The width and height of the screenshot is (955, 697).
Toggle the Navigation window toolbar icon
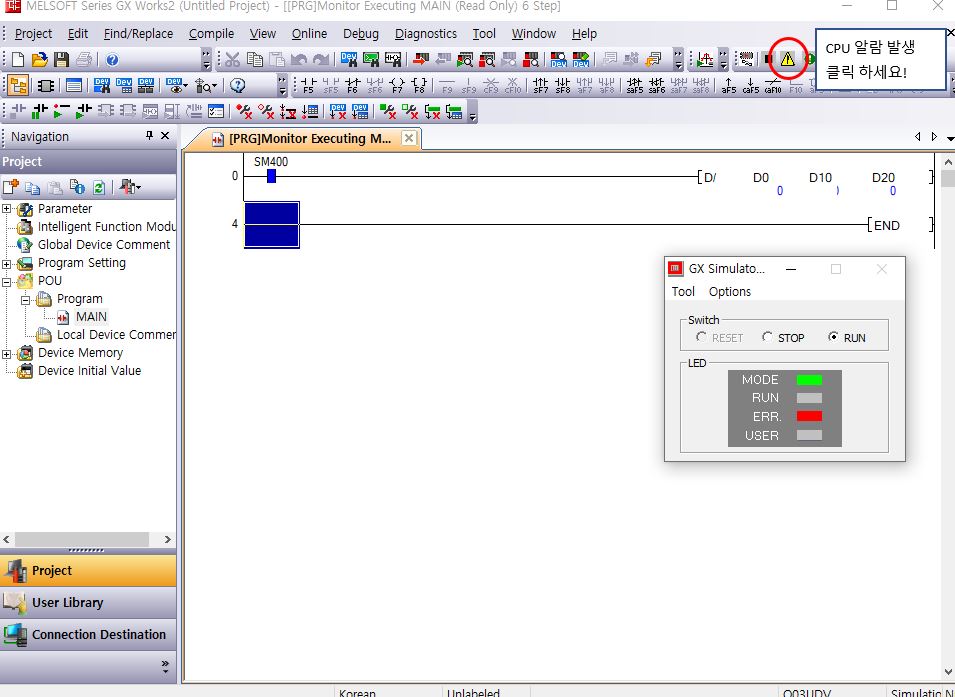tap(18, 85)
